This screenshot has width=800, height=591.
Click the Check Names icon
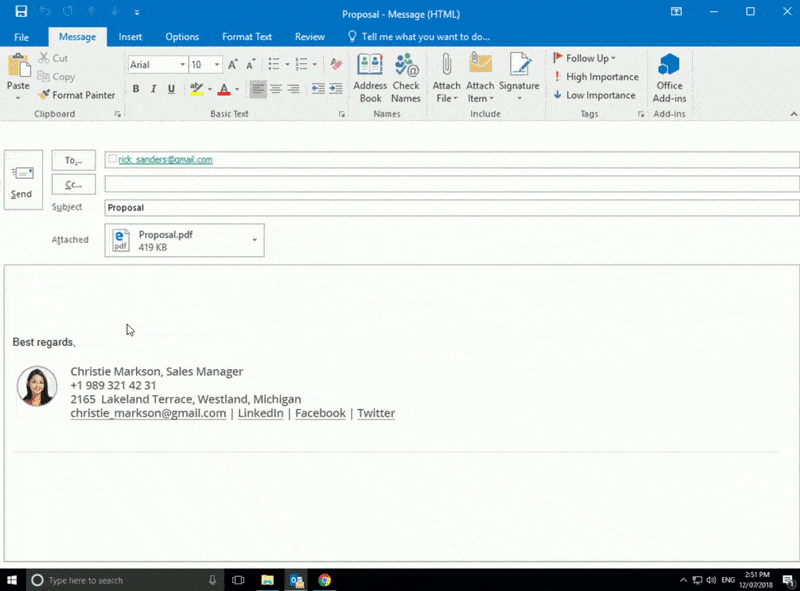(x=406, y=78)
